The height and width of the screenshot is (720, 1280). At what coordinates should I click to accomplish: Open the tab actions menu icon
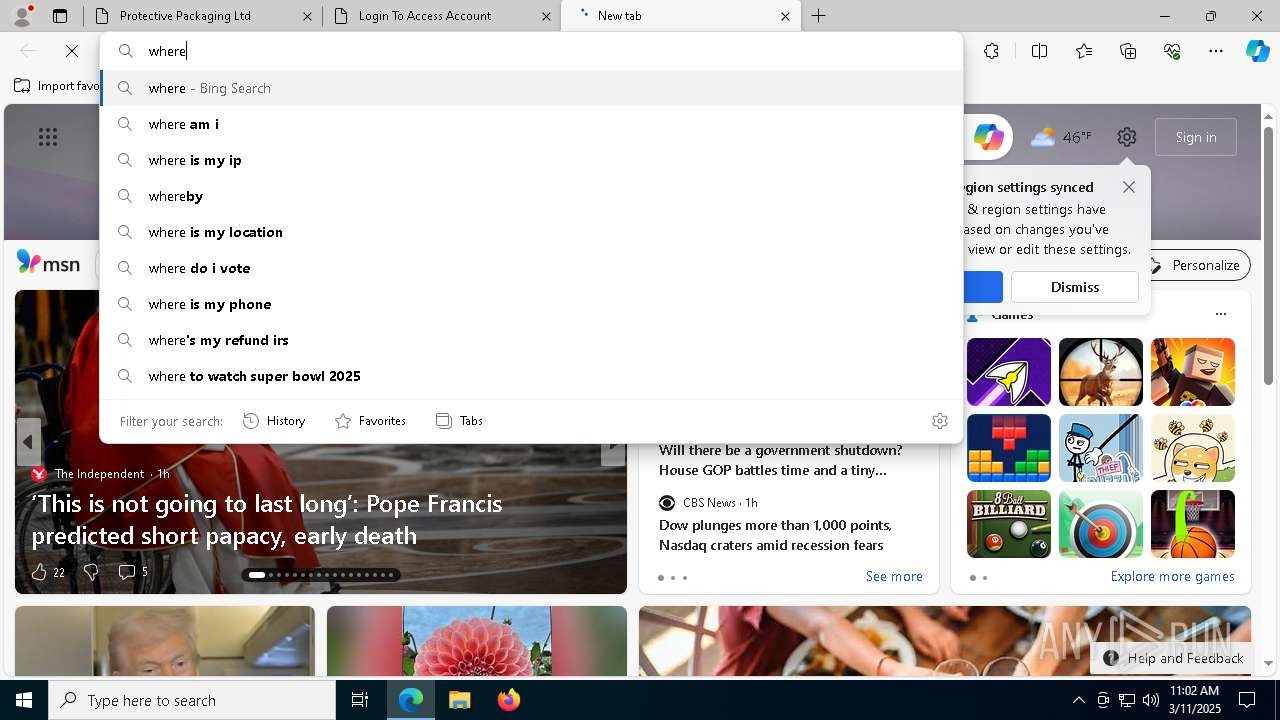60,16
